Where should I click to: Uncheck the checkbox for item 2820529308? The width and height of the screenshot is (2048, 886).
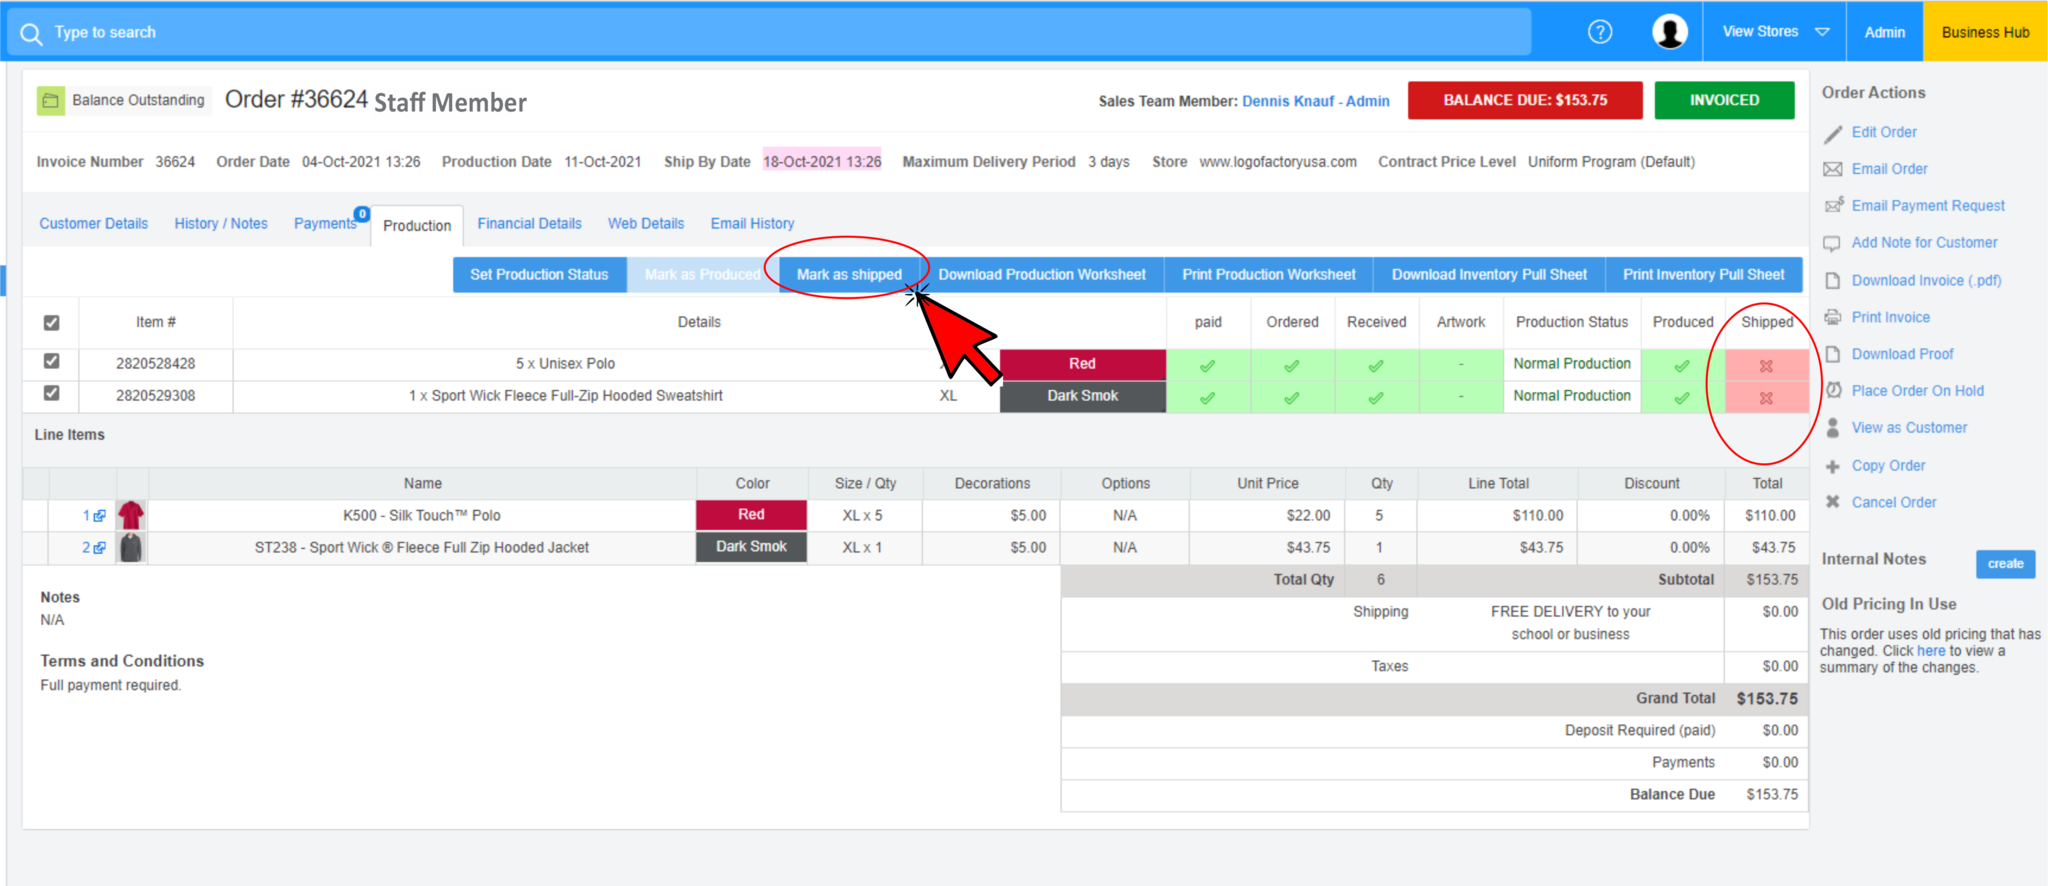point(52,393)
